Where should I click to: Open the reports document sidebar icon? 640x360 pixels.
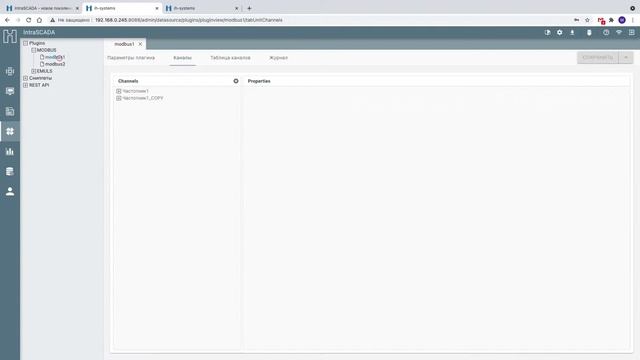tap(10, 111)
